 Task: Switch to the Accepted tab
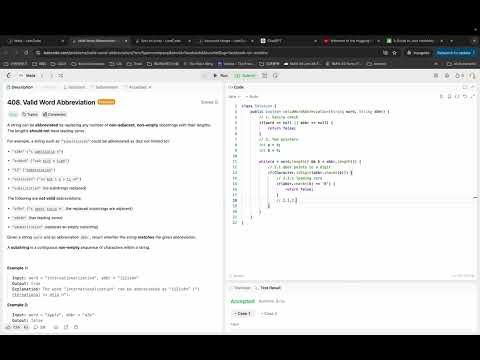[x=137, y=87]
